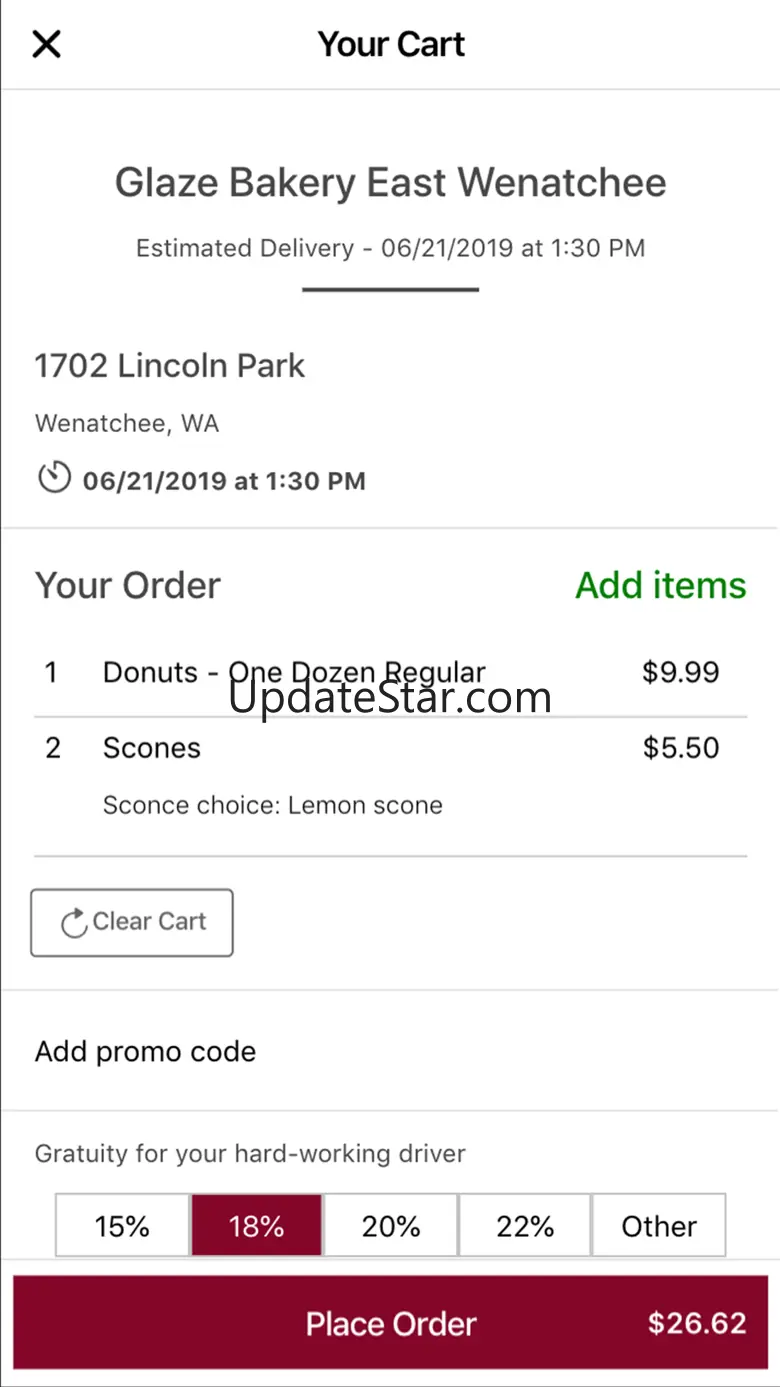Screen dimensions: 780x1387
Task: Tap the Donuts $9.99 price
Action: pos(680,672)
